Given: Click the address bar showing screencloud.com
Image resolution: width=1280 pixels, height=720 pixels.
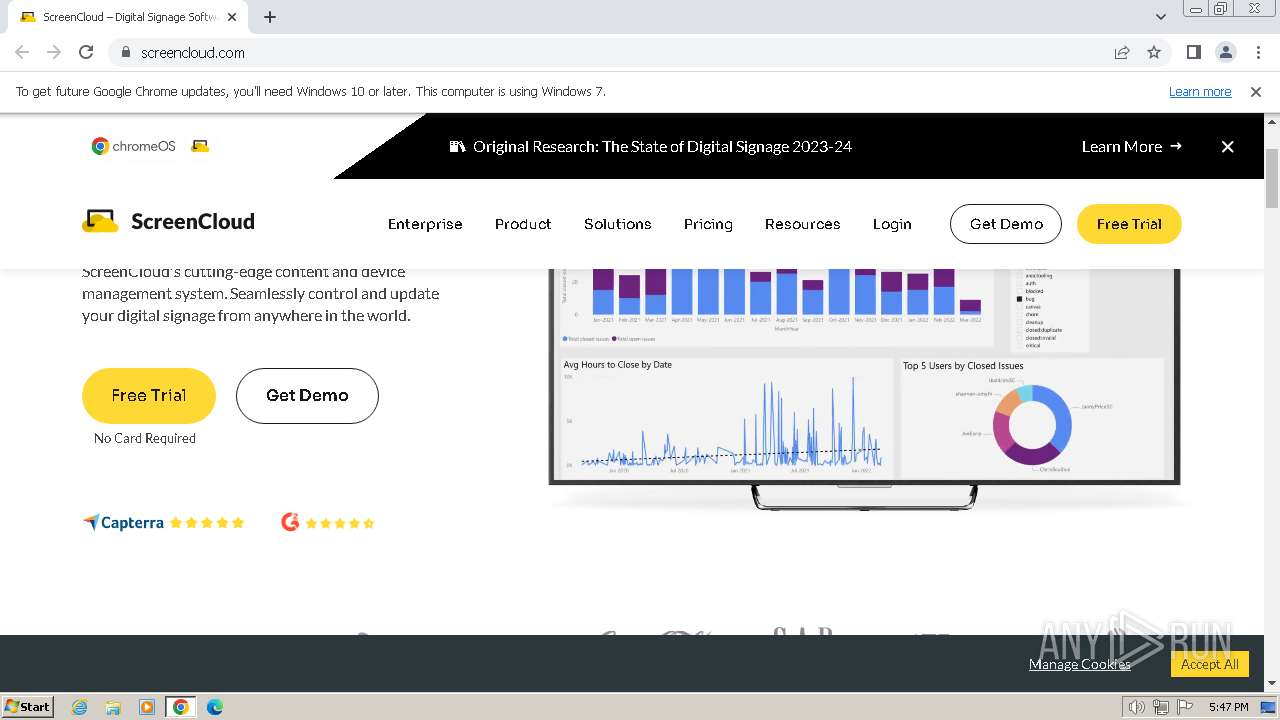Looking at the screenshot, I should 620,53.
